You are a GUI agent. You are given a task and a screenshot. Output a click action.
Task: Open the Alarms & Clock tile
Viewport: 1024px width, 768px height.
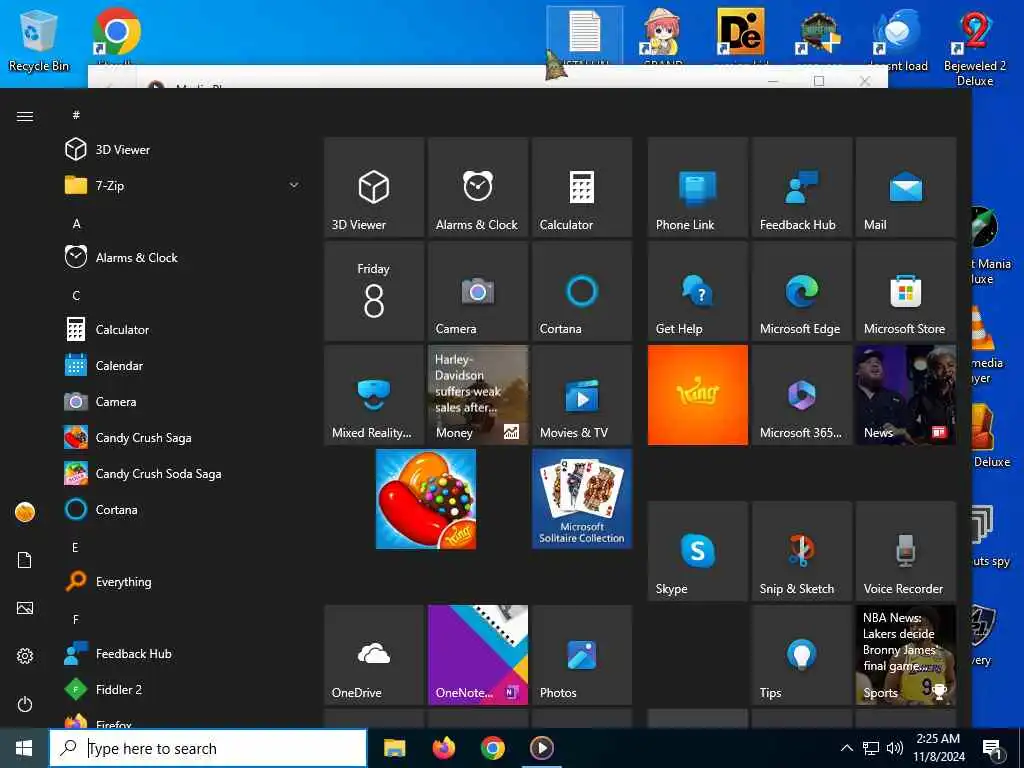pos(478,187)
